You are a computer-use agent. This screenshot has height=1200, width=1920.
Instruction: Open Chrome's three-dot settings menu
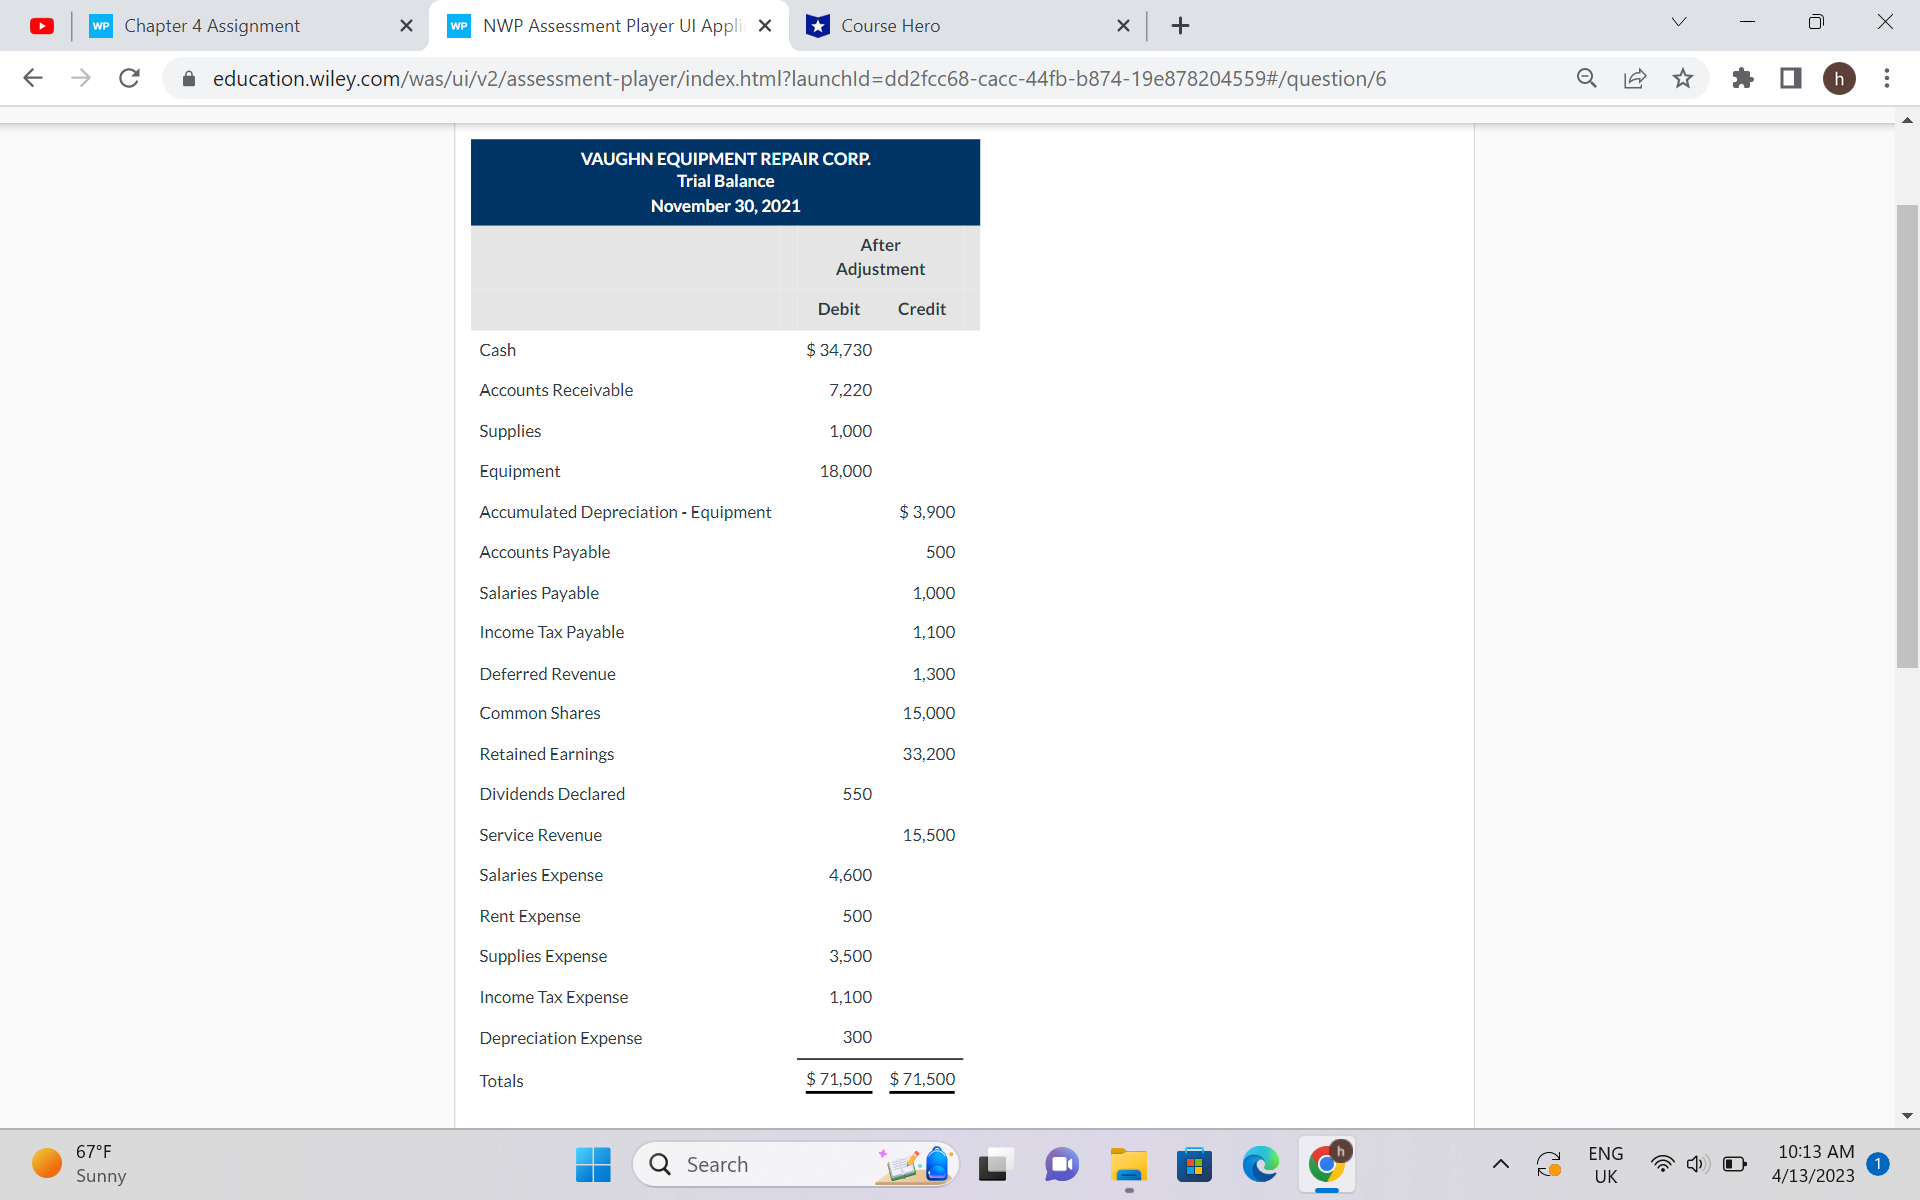pos(1887,78)
